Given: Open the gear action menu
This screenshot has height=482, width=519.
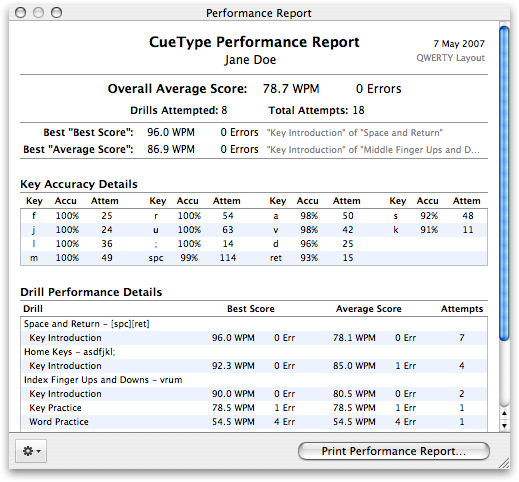Looking at the screenshot, I should point(31,451).
